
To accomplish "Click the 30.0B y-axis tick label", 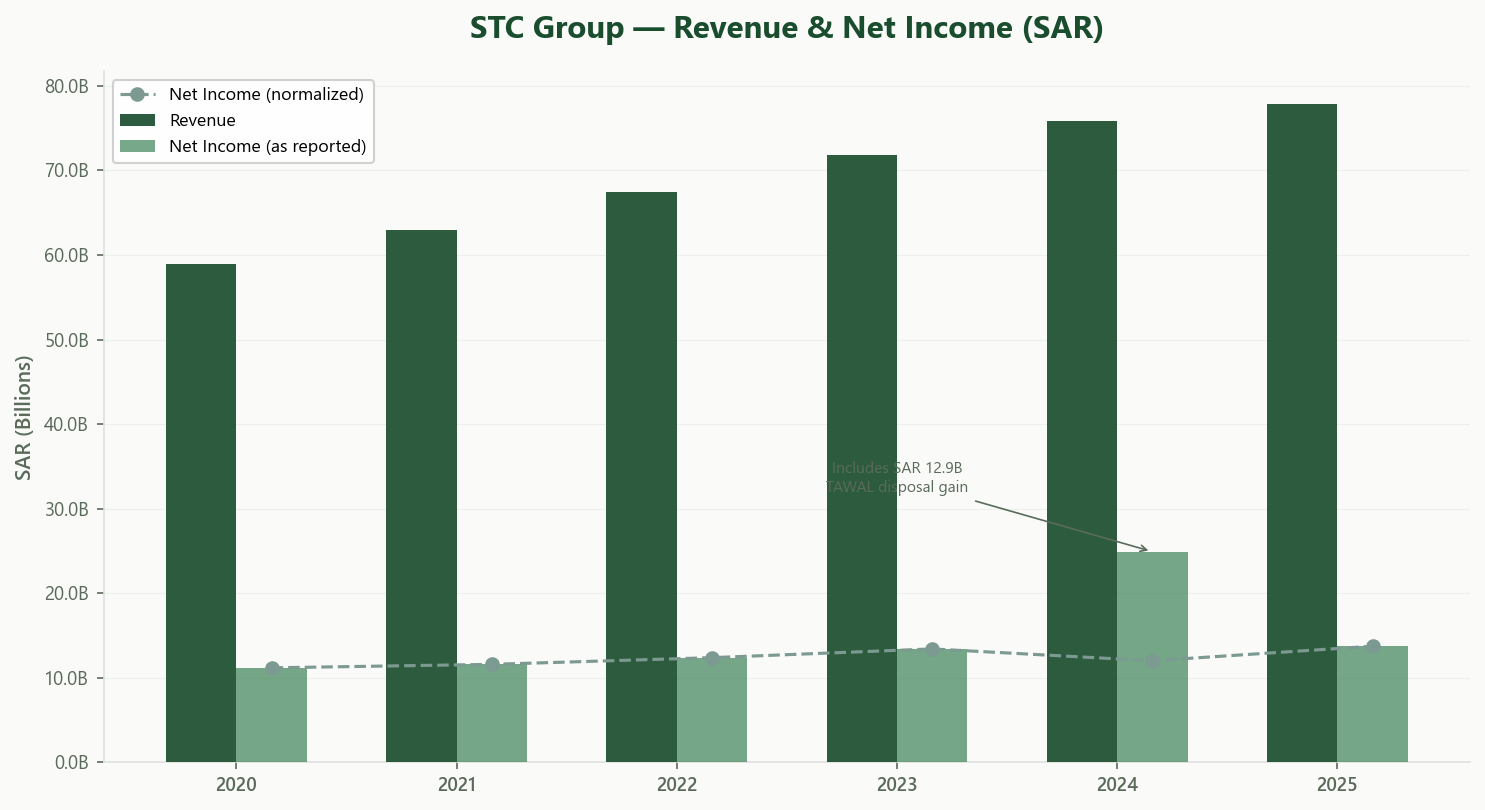I will tap(67, 509).
